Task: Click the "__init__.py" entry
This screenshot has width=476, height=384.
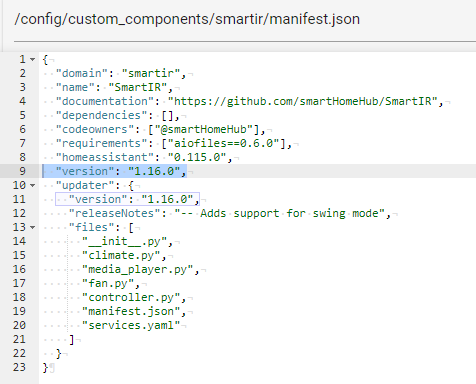Action: [x=124, y=241]
